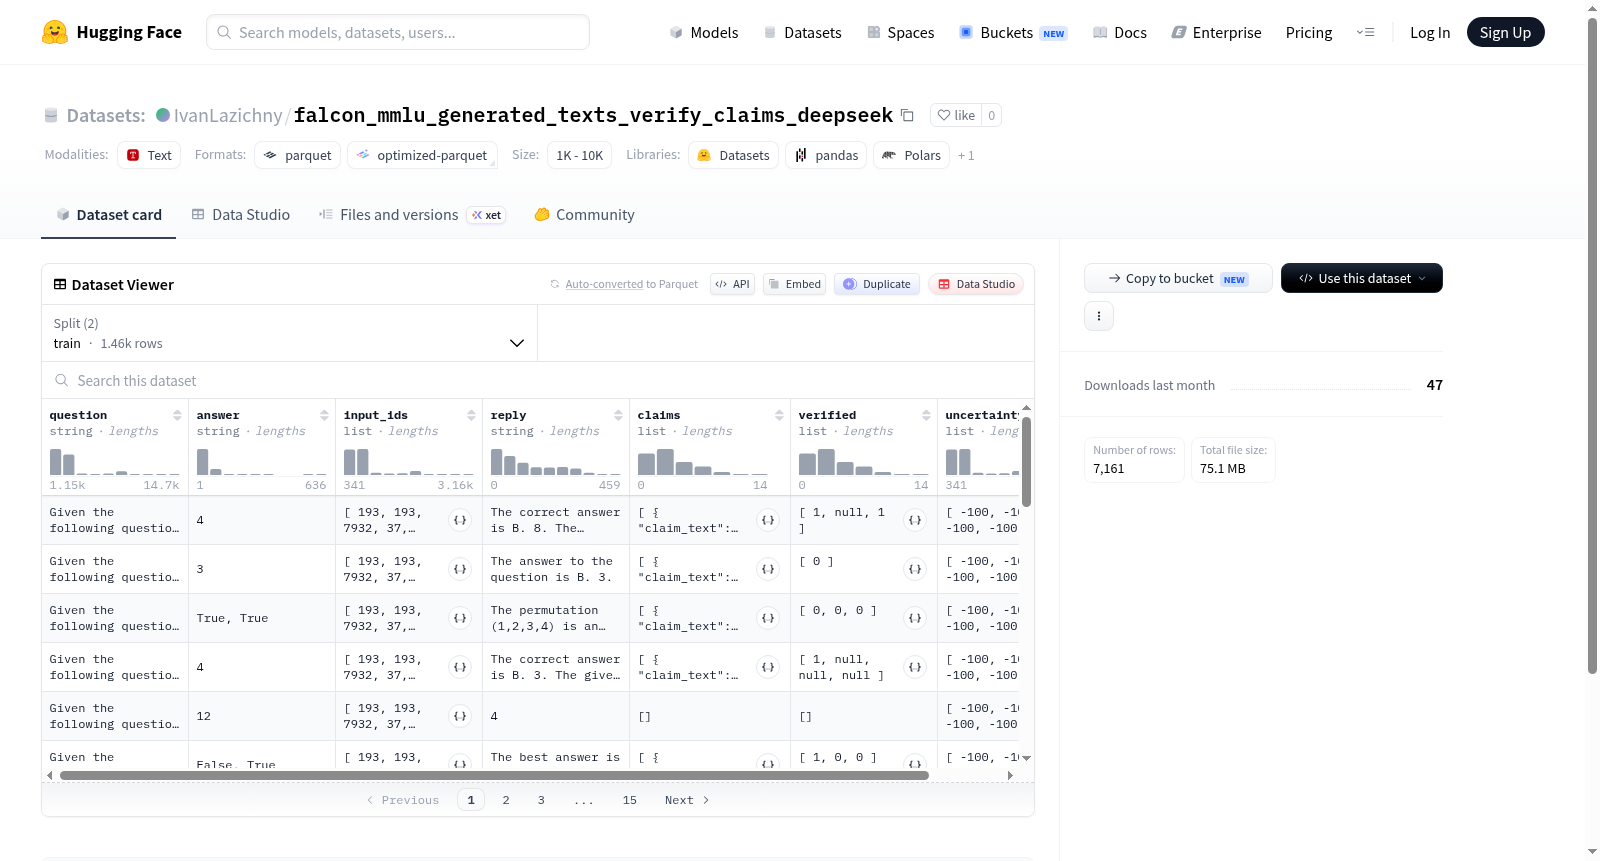This screenshot has height=861, width=1600.
Task: Go to Next page of results
Action: (687, 800)
